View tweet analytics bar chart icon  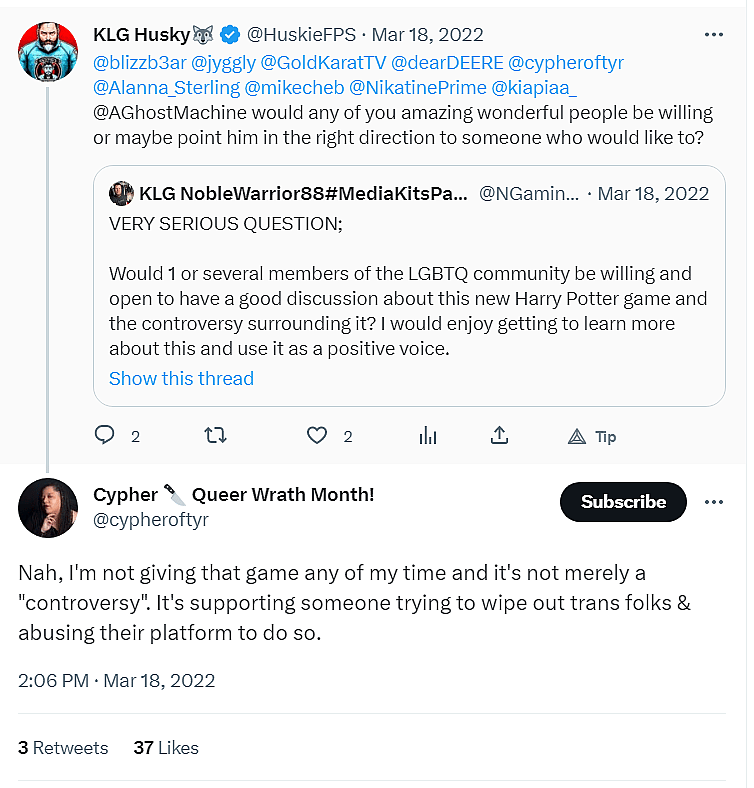tap(428, 436)
